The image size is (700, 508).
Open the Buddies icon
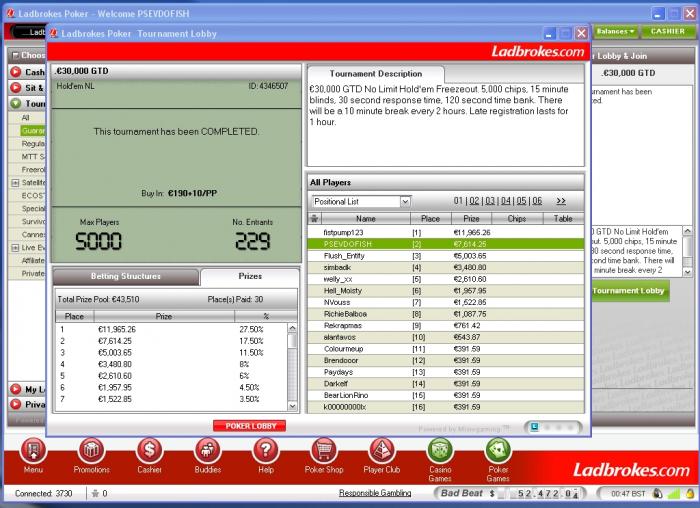tap(208, 451)
